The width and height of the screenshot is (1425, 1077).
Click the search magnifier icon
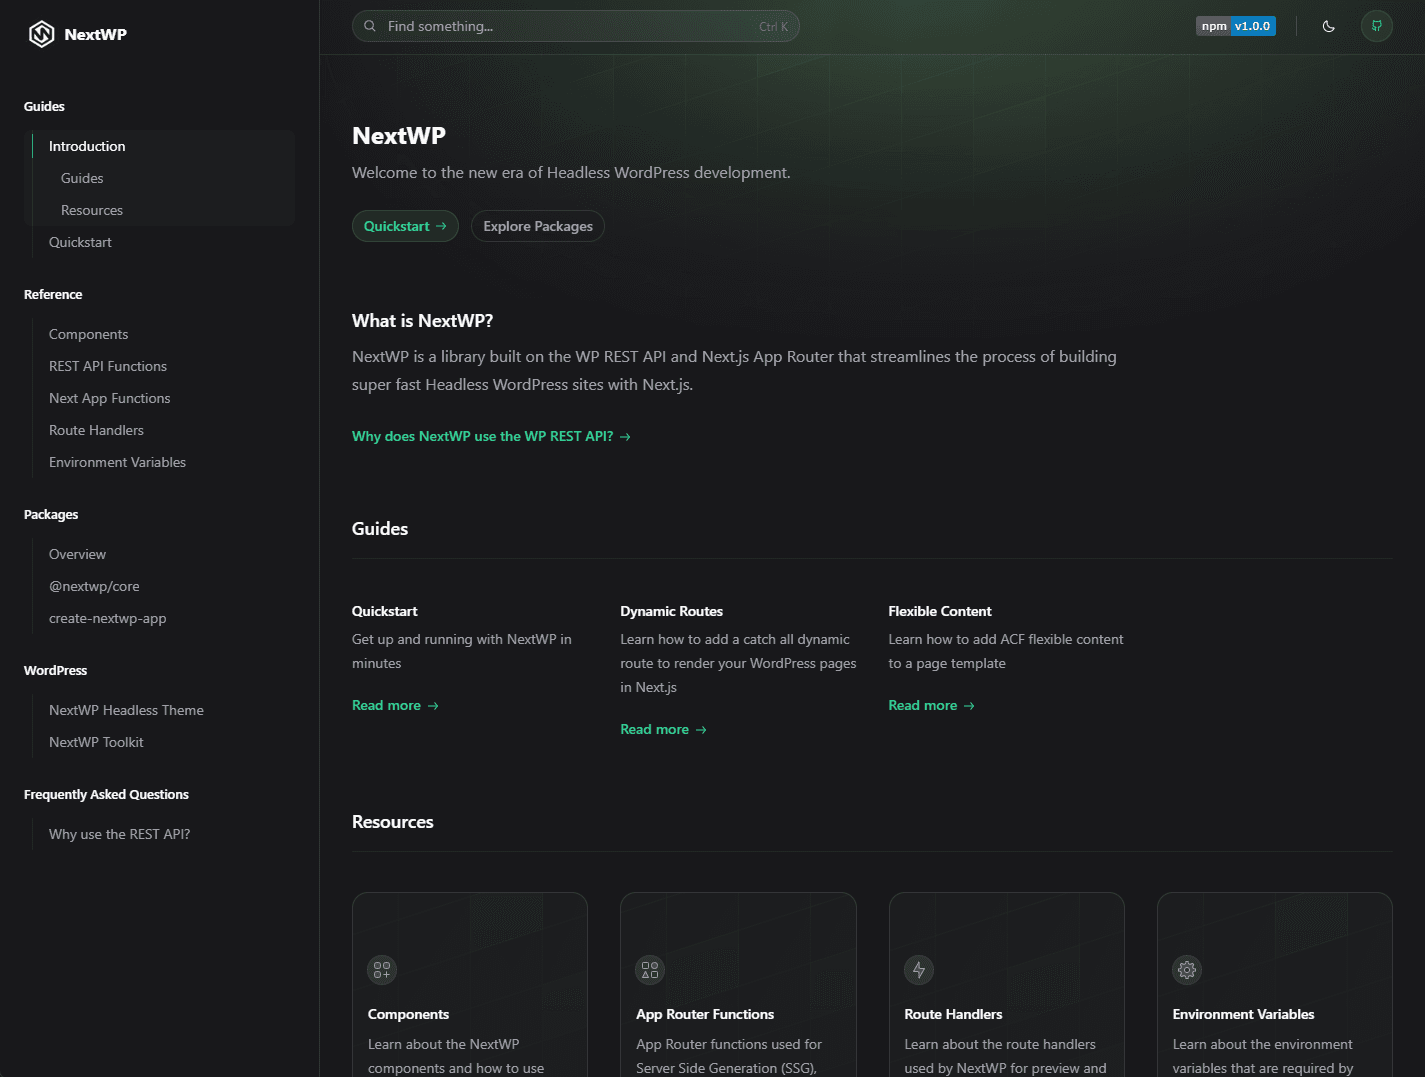tap(370, 27)
